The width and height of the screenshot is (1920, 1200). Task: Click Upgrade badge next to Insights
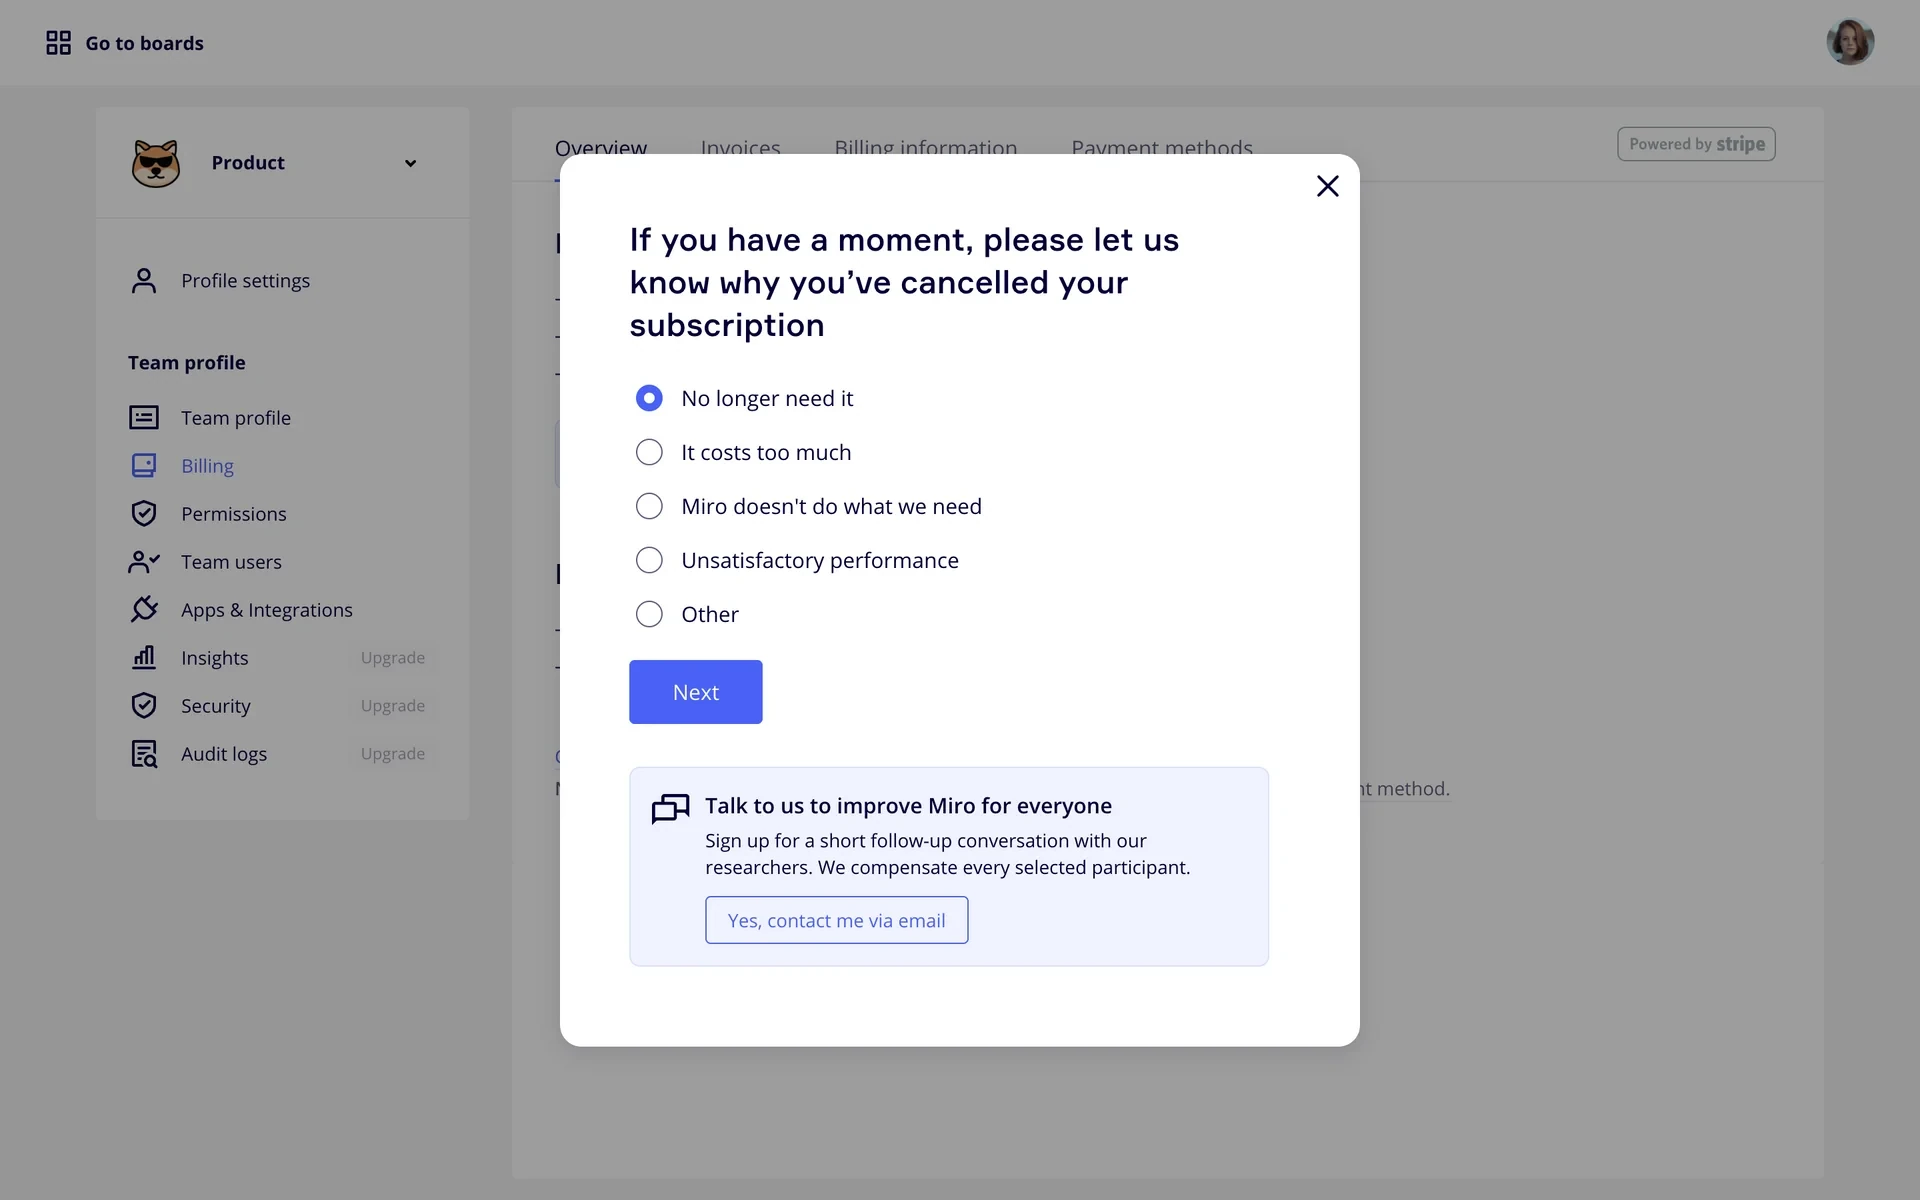393,658
